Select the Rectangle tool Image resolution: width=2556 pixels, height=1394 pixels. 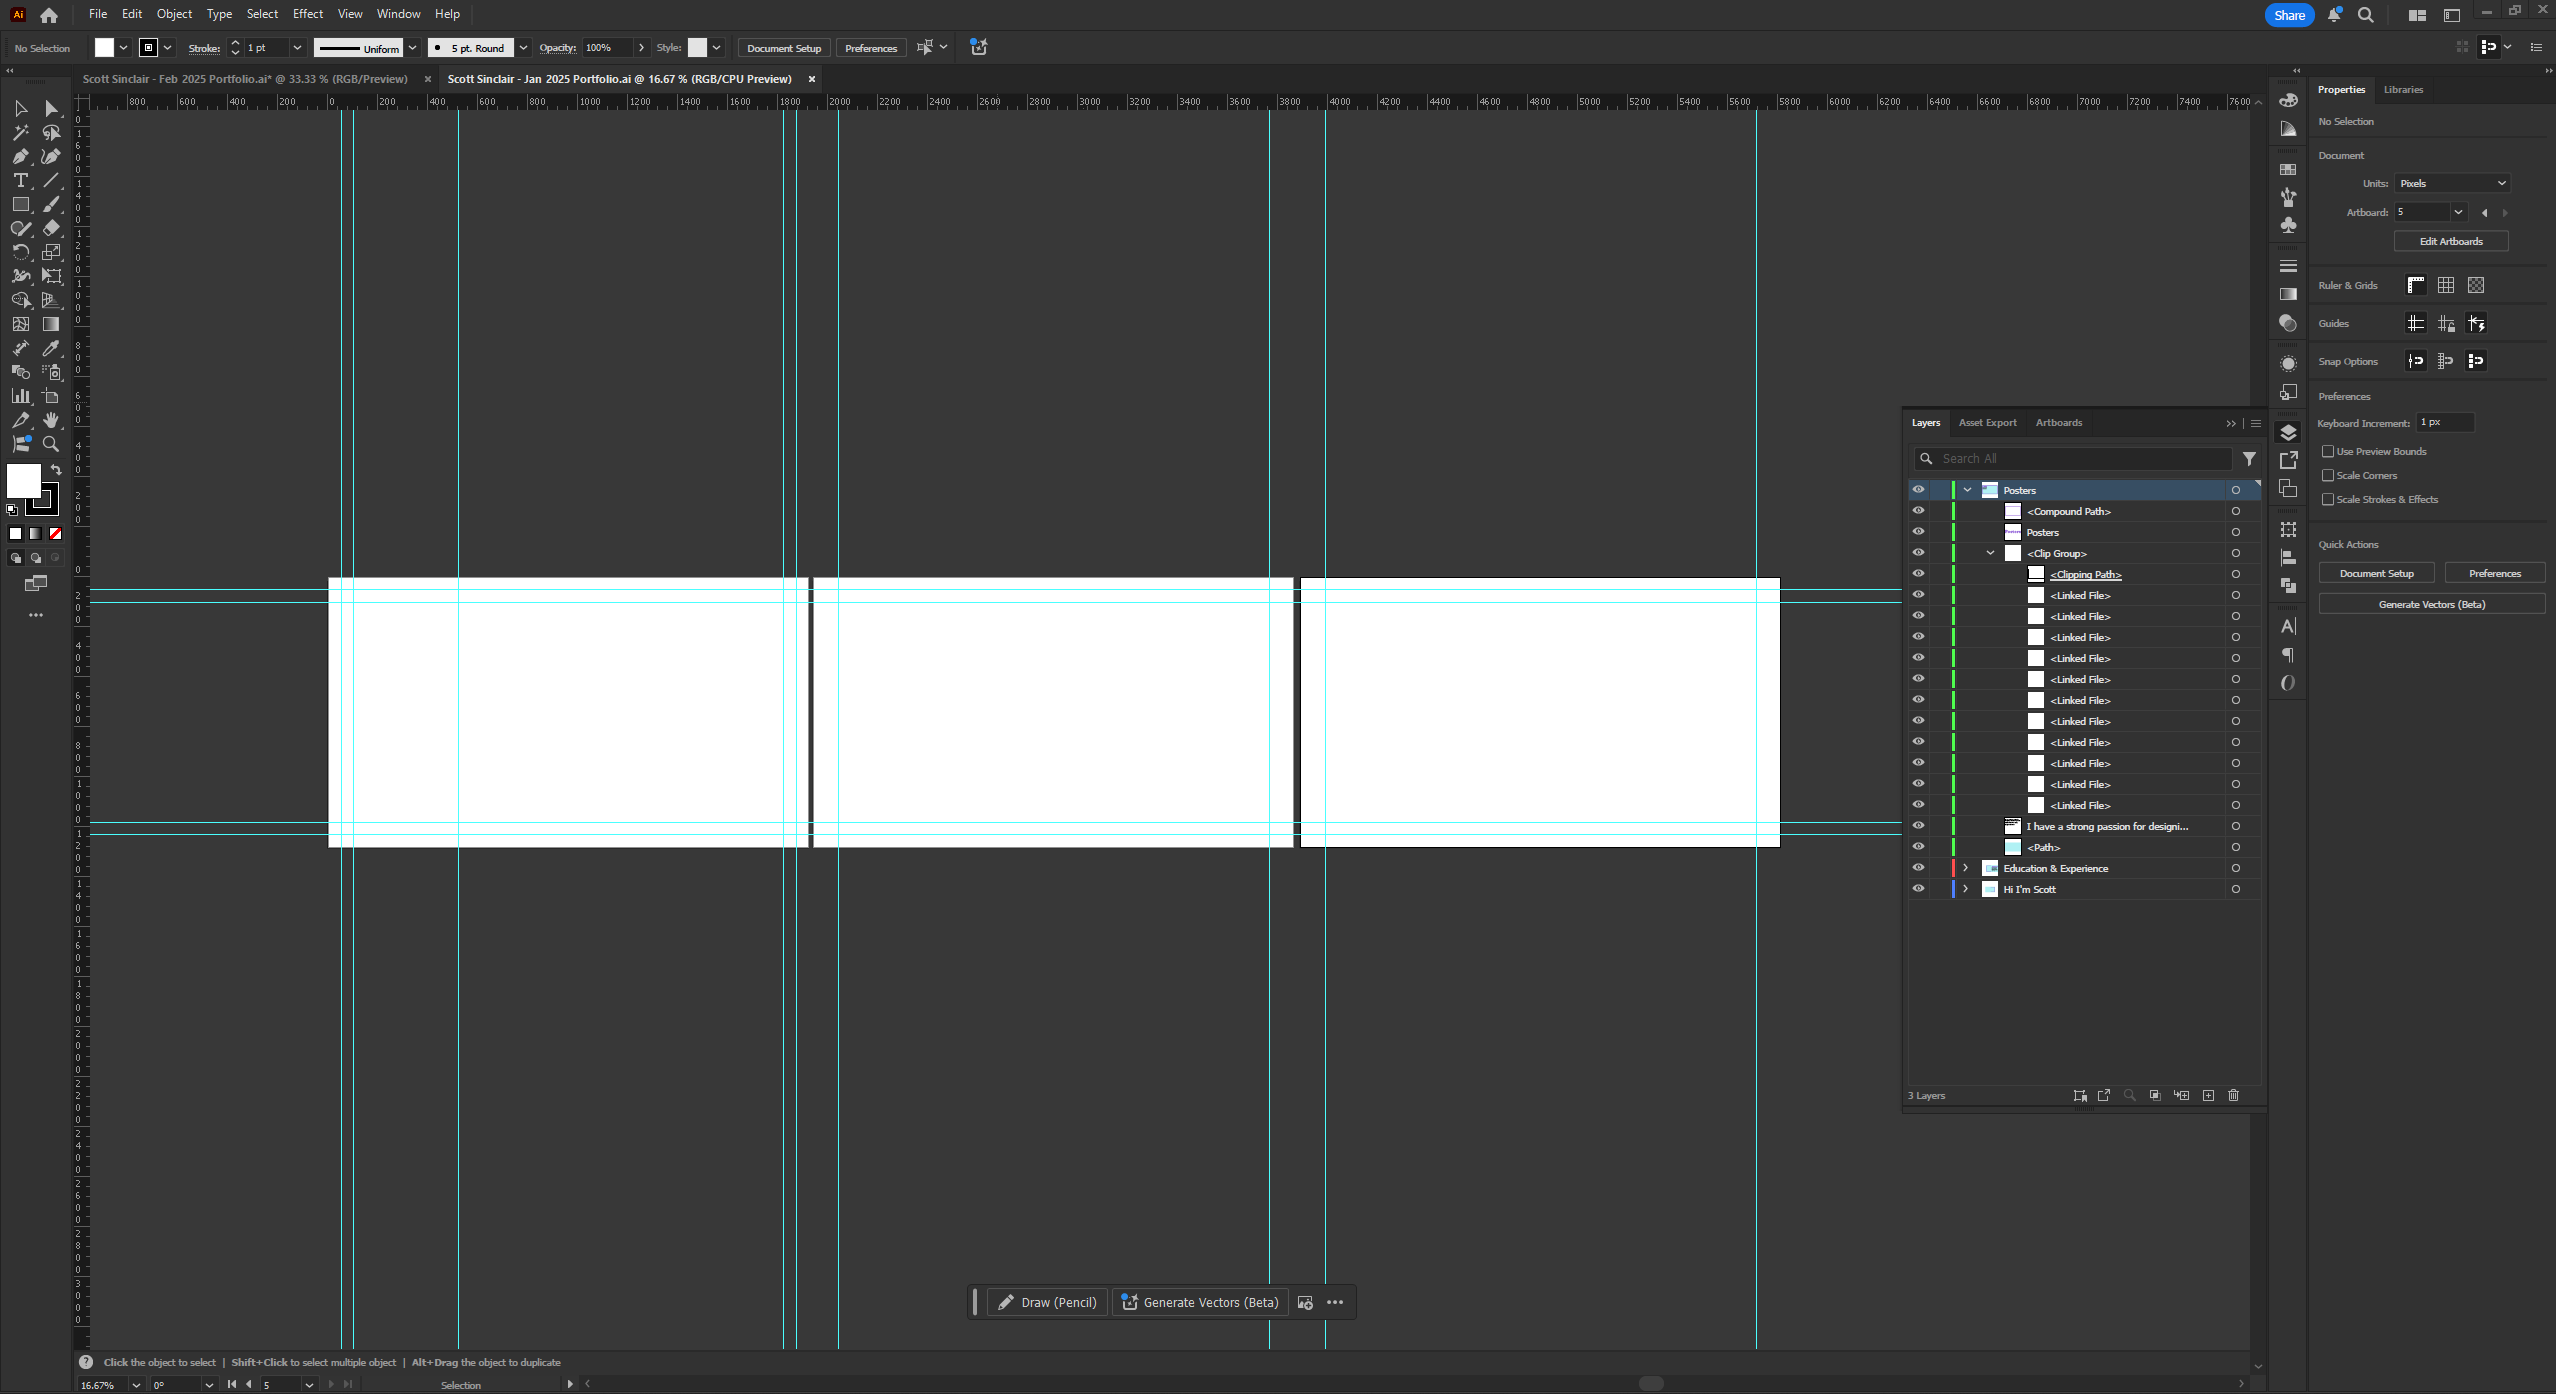[21, 204]
